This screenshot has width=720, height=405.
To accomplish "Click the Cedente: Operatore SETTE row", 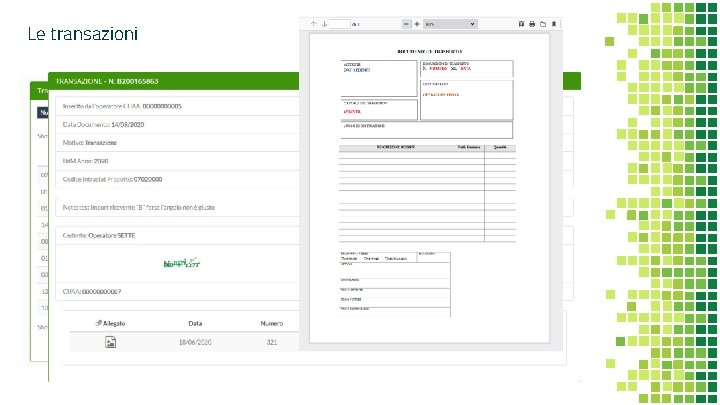I will point(177,236).
